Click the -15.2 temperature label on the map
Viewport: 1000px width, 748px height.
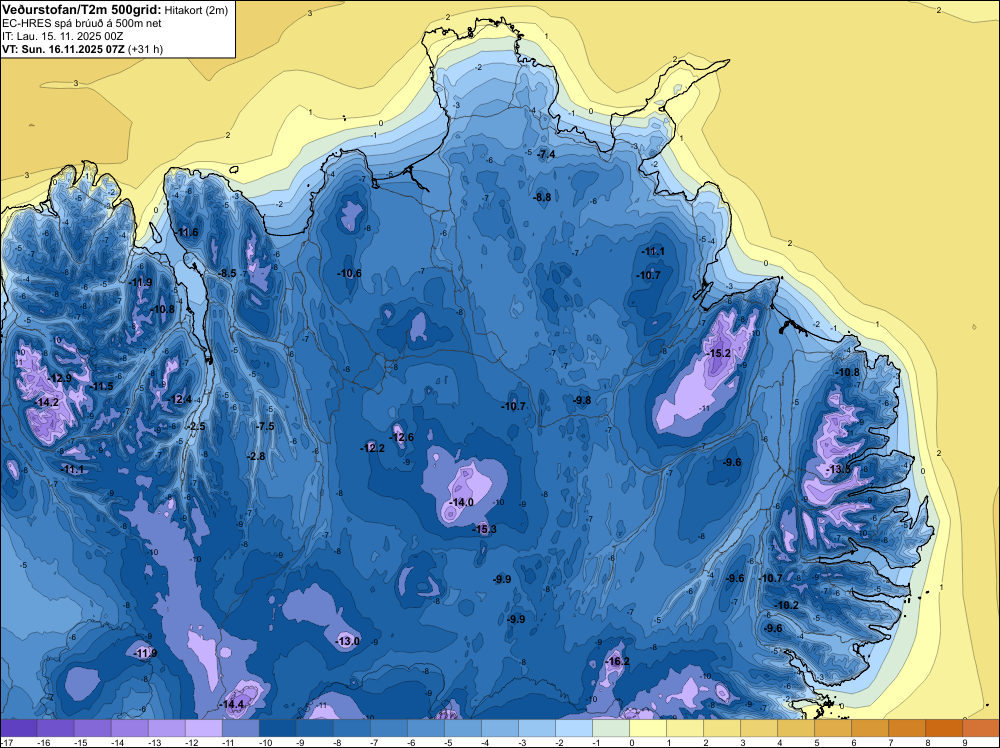coord(719,353)
